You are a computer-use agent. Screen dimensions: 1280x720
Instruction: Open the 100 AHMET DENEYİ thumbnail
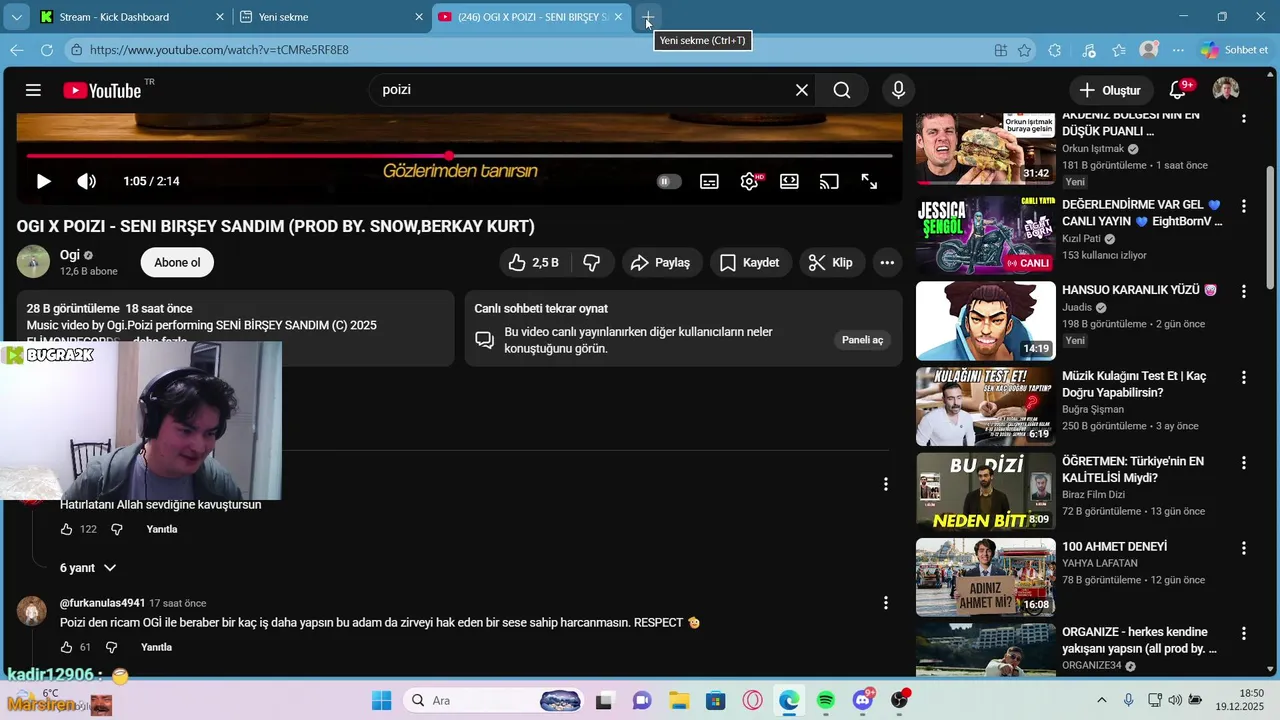click(986, 578)
